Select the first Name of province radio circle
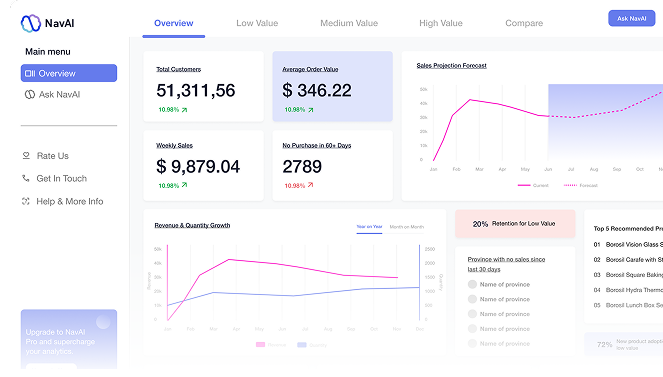The height and width of the screenshot is (377, 663). (472, 284)
